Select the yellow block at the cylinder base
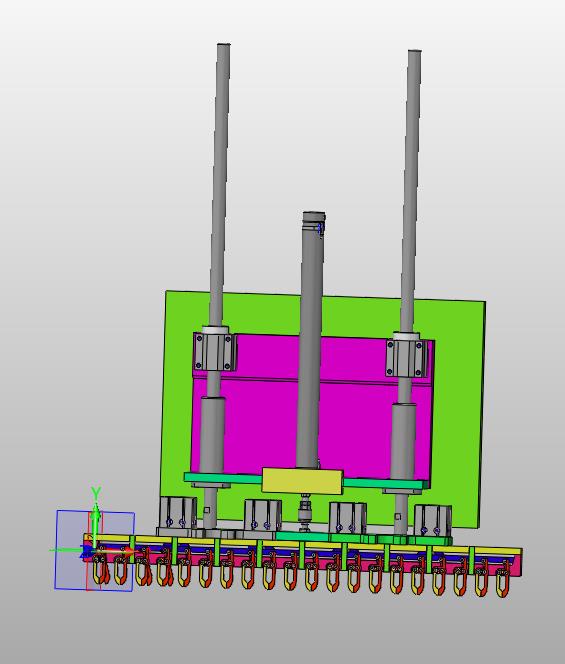The image size is (565, 664). coord(302,481)
